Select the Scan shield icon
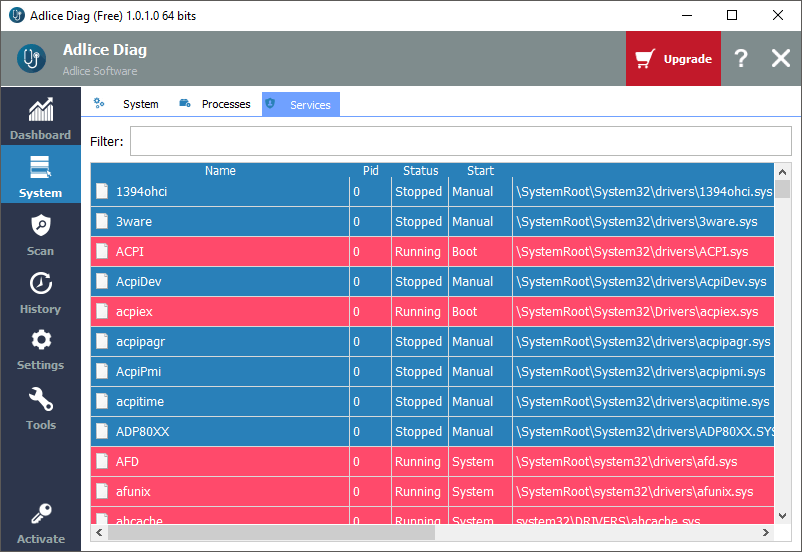This screenshot has width=802, height=552. (x=40, y=226)
